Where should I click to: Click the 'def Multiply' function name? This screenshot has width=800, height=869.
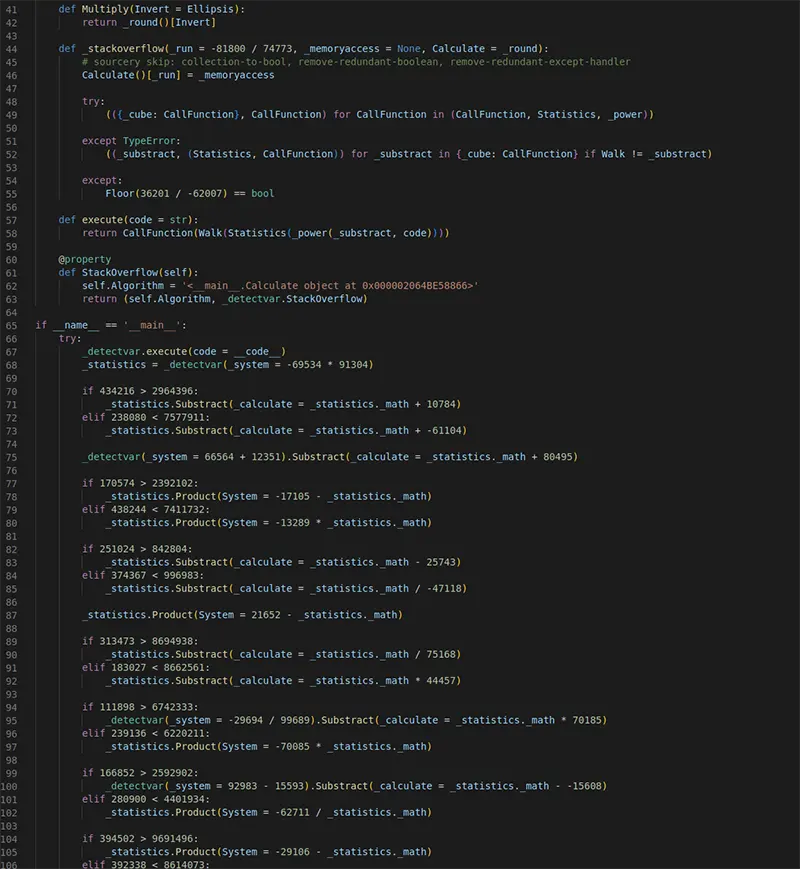tap(105, 9)
